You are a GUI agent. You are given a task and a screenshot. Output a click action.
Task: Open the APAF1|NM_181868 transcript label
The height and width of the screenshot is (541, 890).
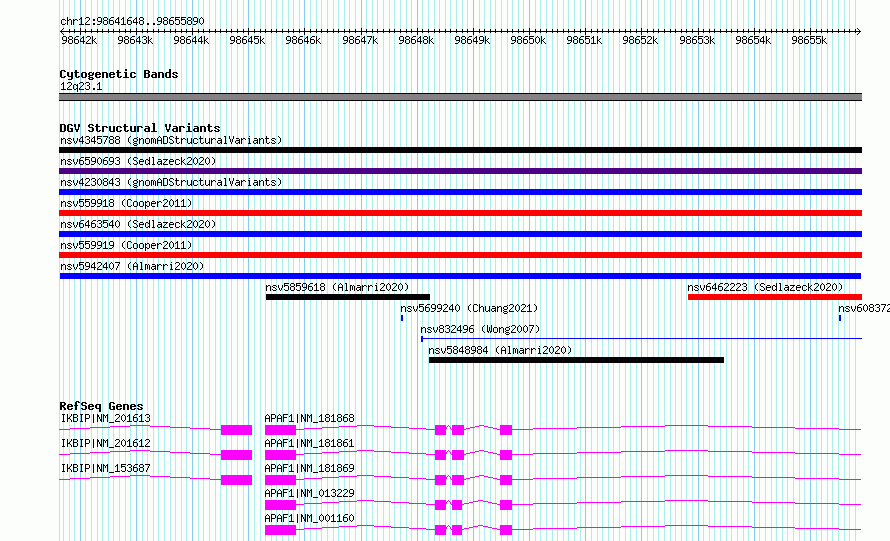(309, 418)
